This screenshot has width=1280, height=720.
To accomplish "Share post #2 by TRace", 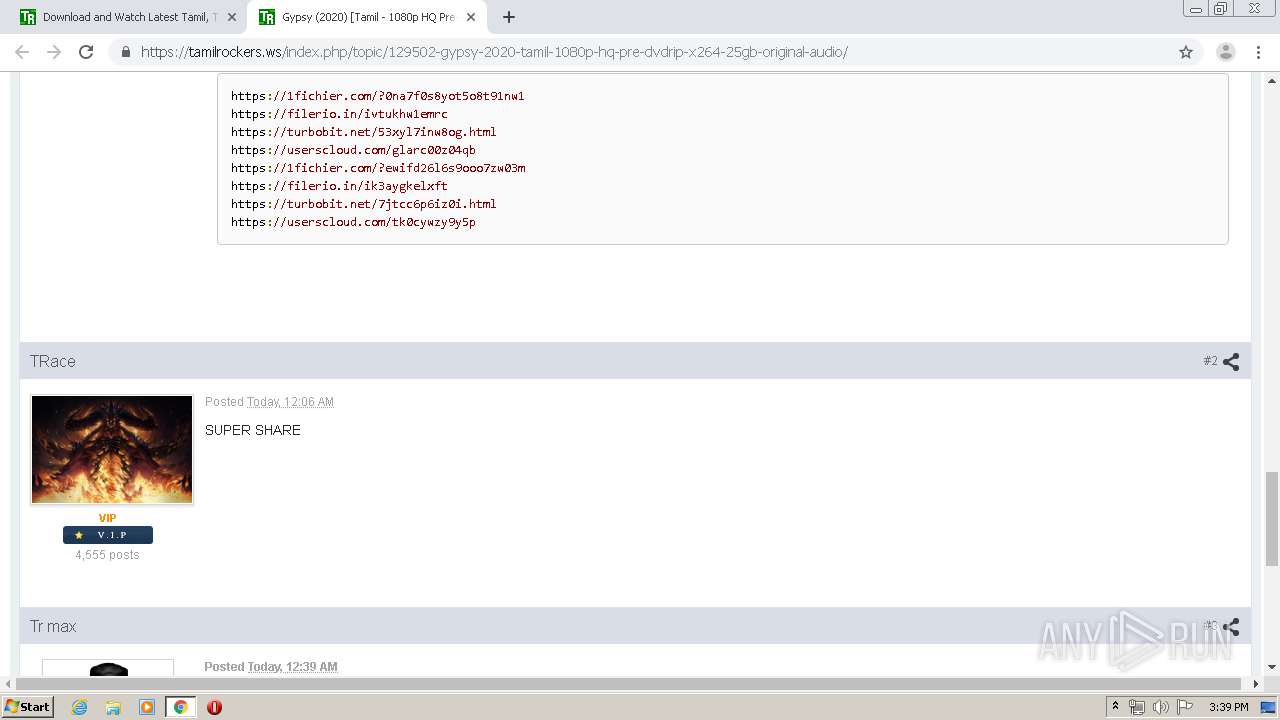I will pos(1231,362).
